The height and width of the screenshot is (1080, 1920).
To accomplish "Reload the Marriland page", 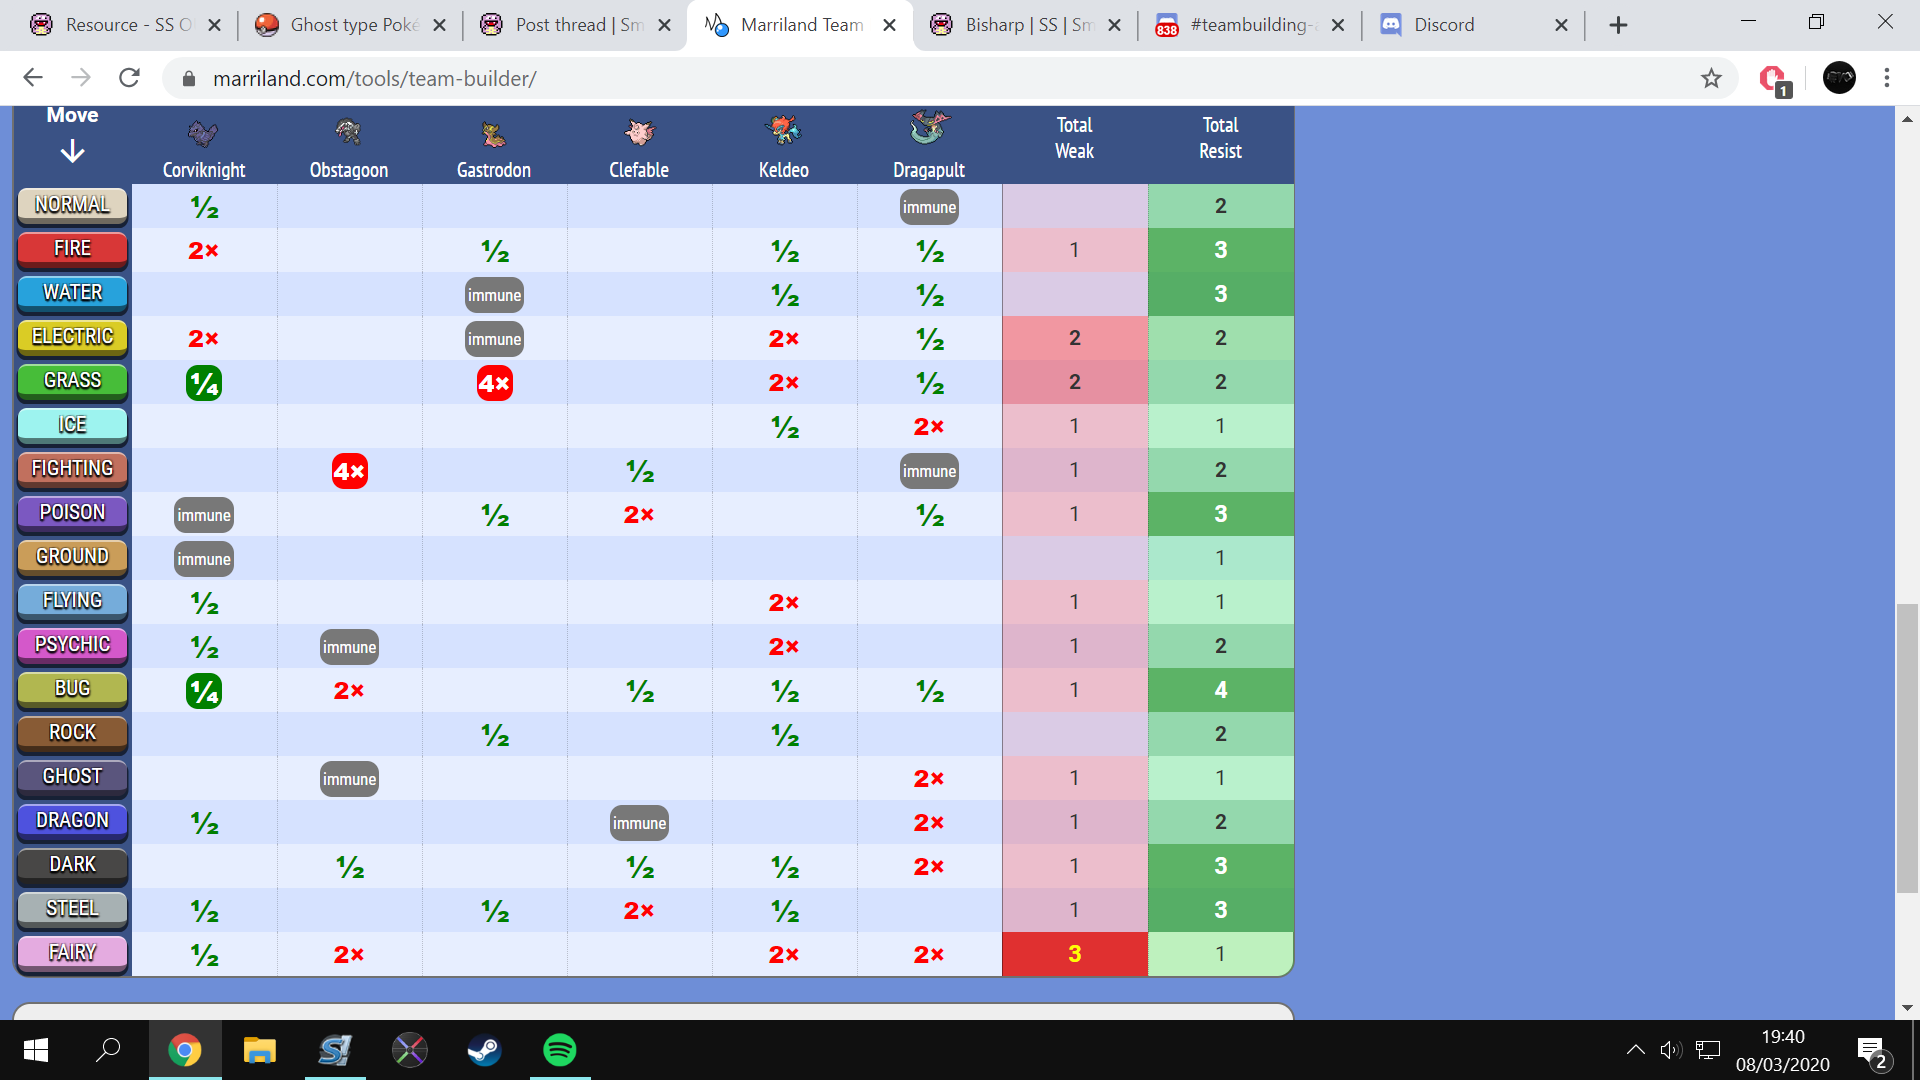I will click(129, 78).
